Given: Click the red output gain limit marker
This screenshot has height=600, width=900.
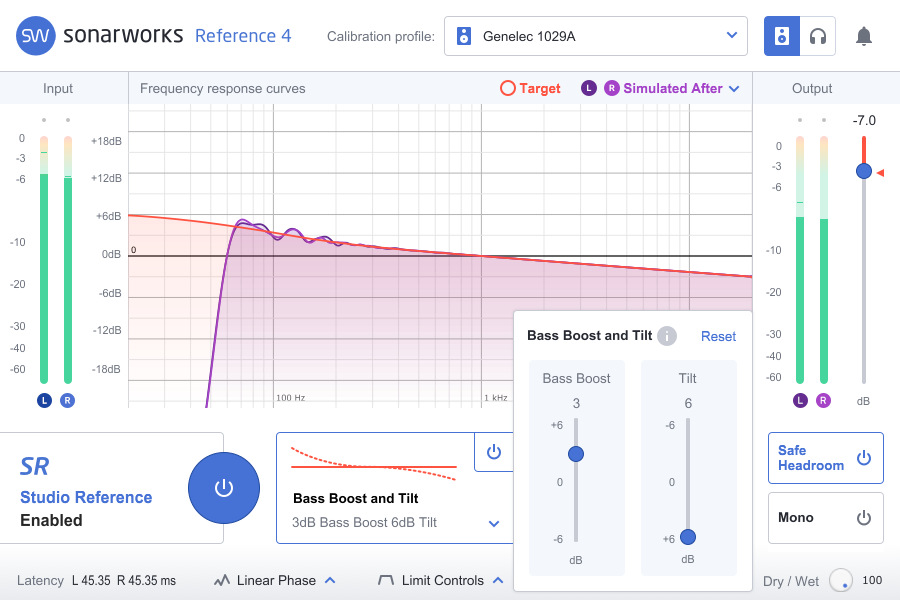Looking at the screenshot, I should point(880,172).
